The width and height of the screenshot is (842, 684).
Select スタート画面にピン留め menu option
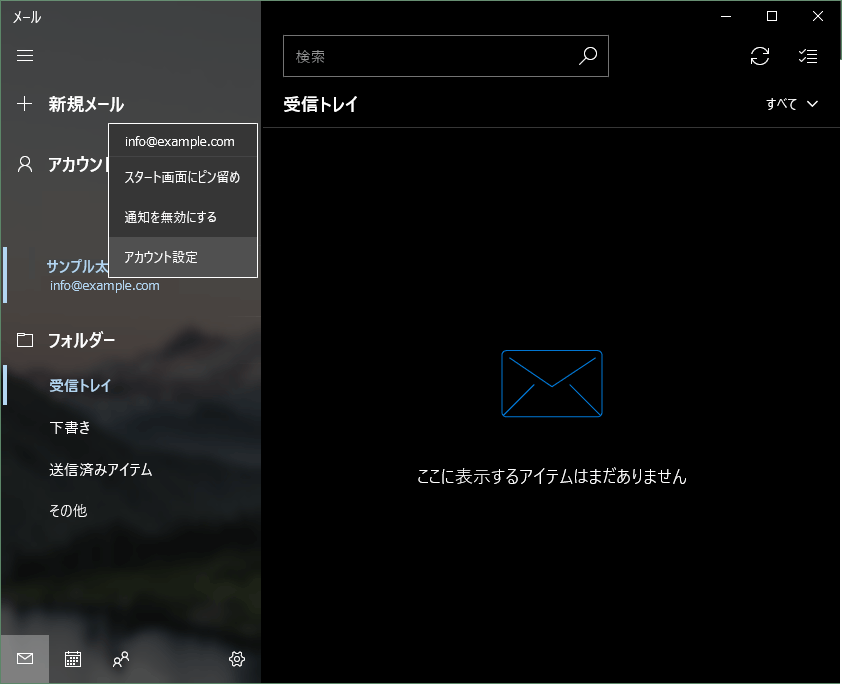pos(182,178)
